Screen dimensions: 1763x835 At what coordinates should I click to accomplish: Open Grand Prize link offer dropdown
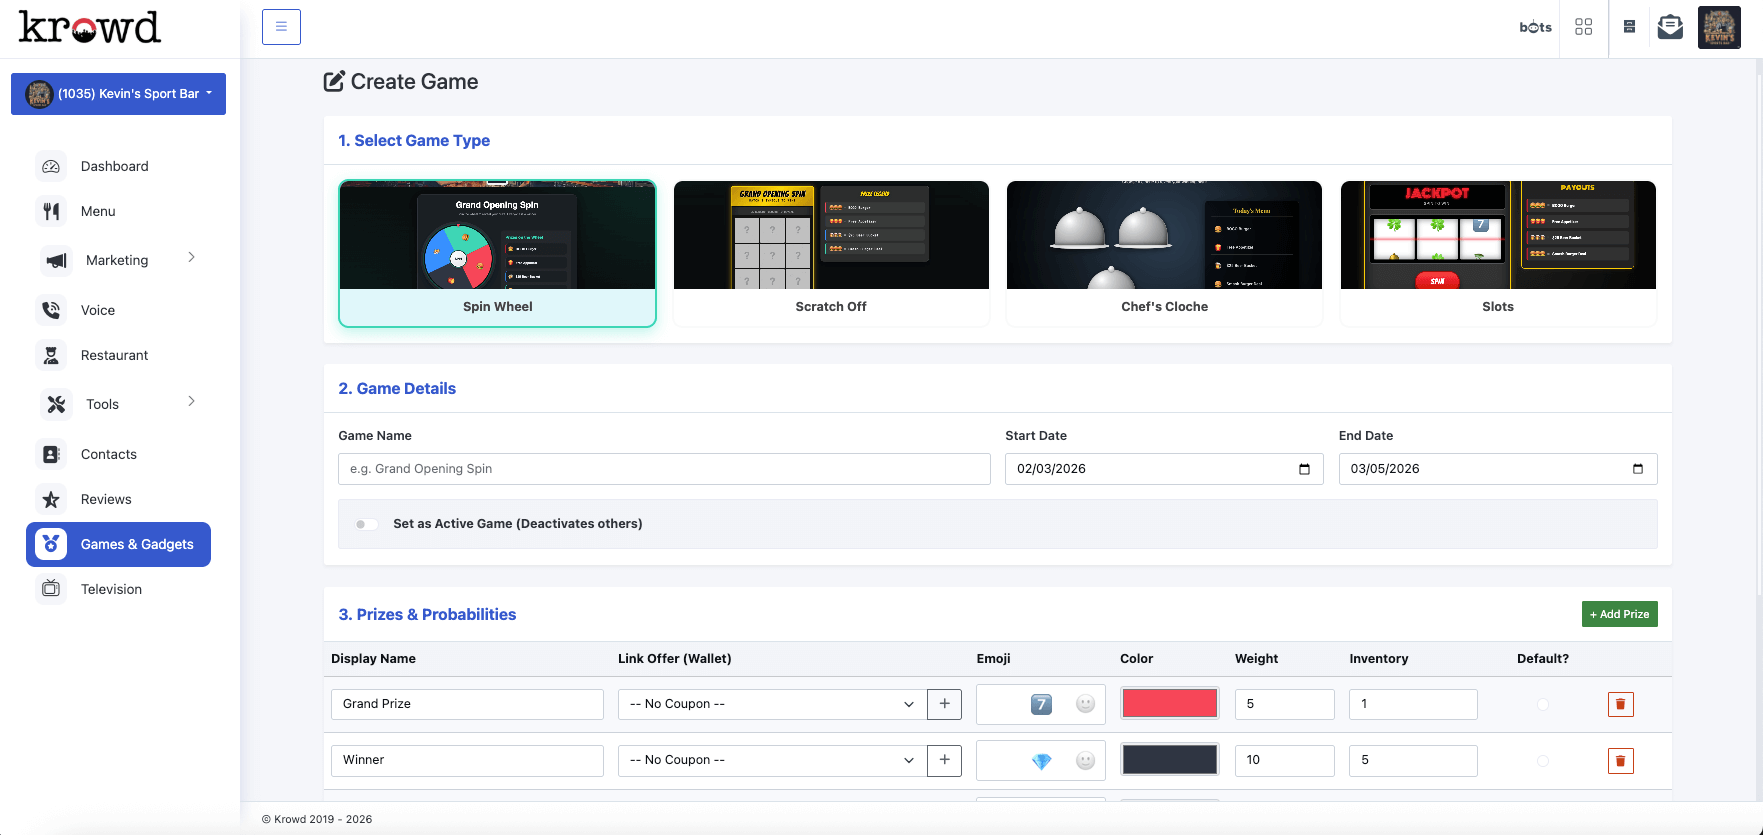click(x=771, y=704)
